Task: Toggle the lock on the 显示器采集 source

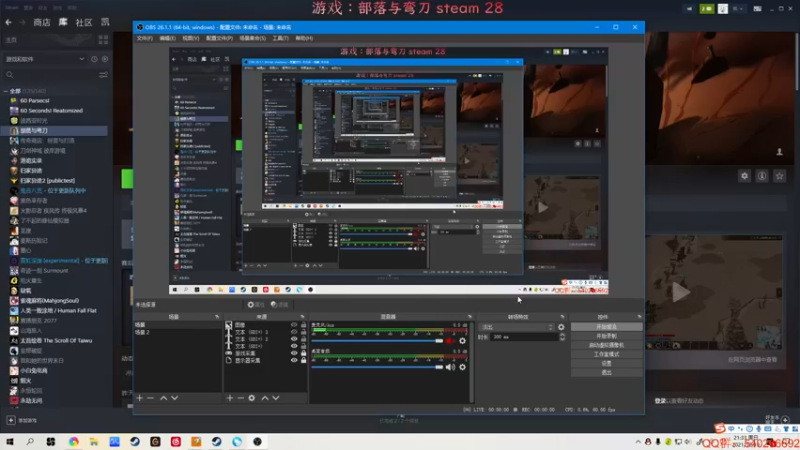Action: 304,360
